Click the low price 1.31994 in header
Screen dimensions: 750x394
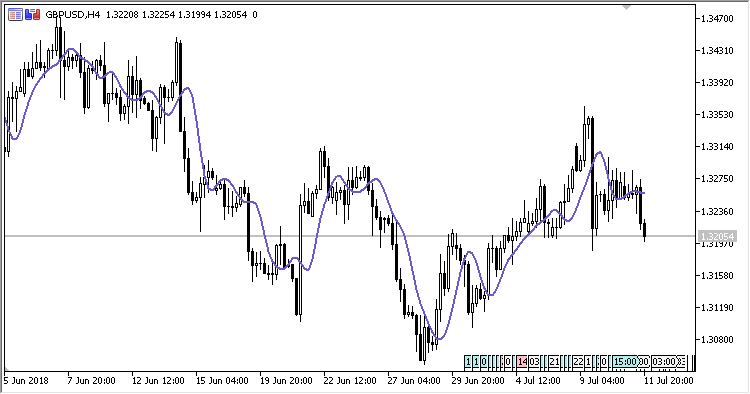pos(194,15)
